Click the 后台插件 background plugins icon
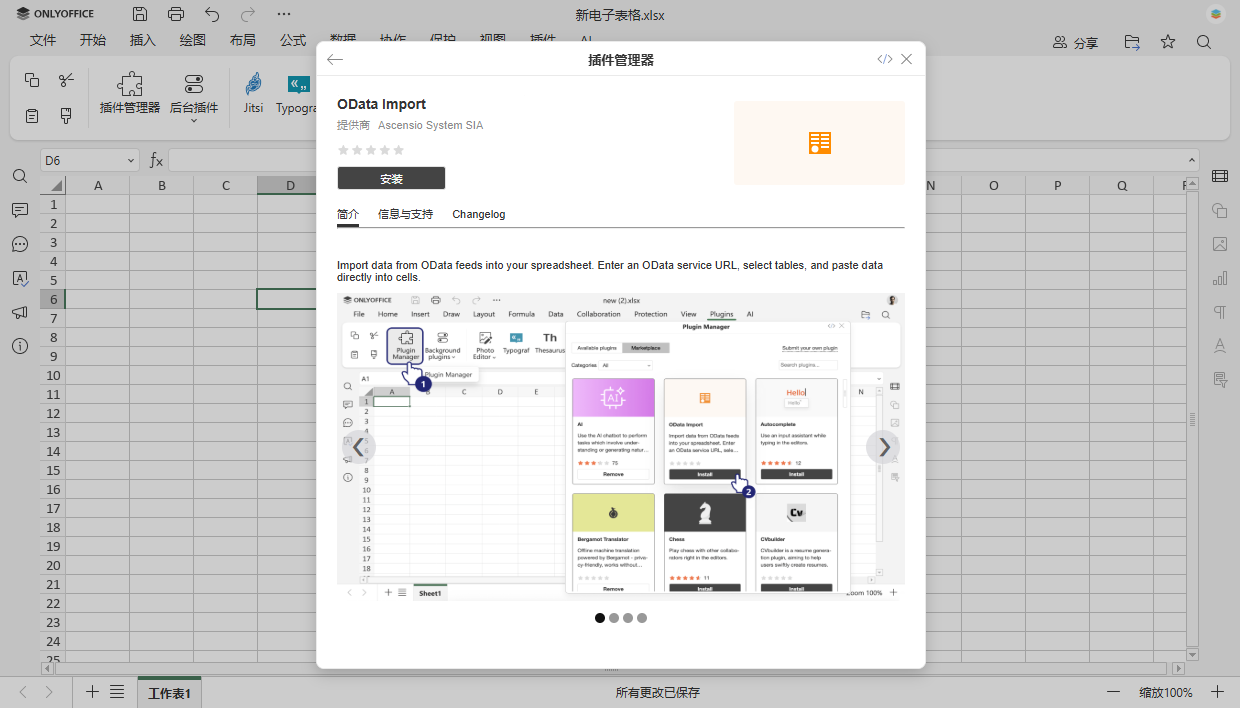Image resolution: width=1240 pixels, height=708 pixels. click(193, 95)
